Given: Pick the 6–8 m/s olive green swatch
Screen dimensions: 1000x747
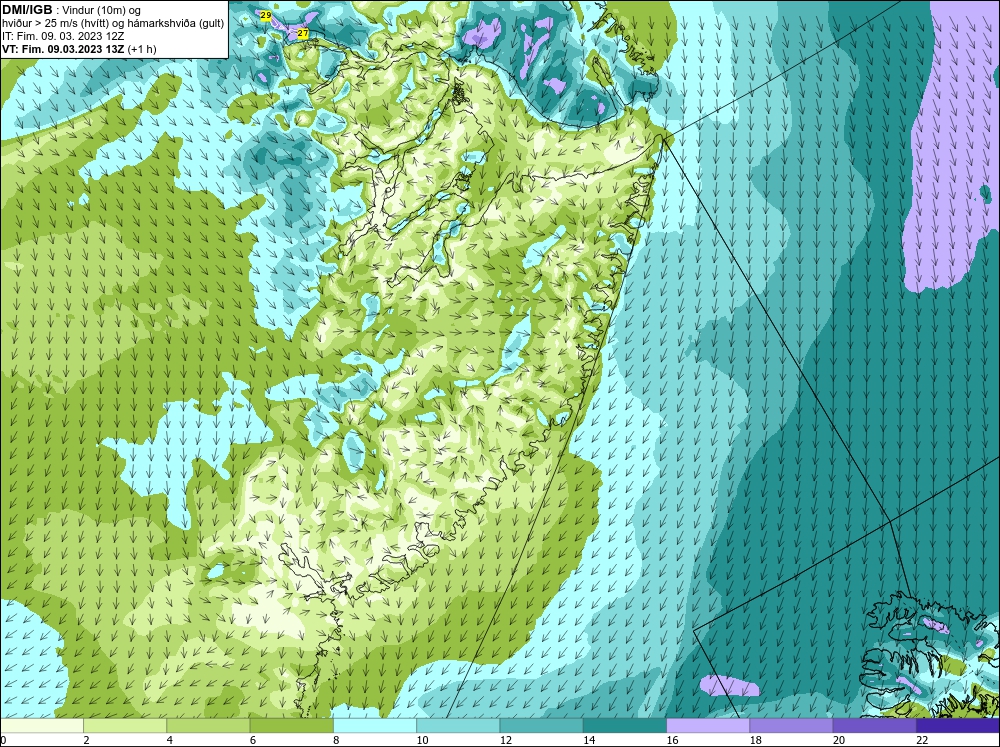Looking at the screenshot, I should click(291, 726).
